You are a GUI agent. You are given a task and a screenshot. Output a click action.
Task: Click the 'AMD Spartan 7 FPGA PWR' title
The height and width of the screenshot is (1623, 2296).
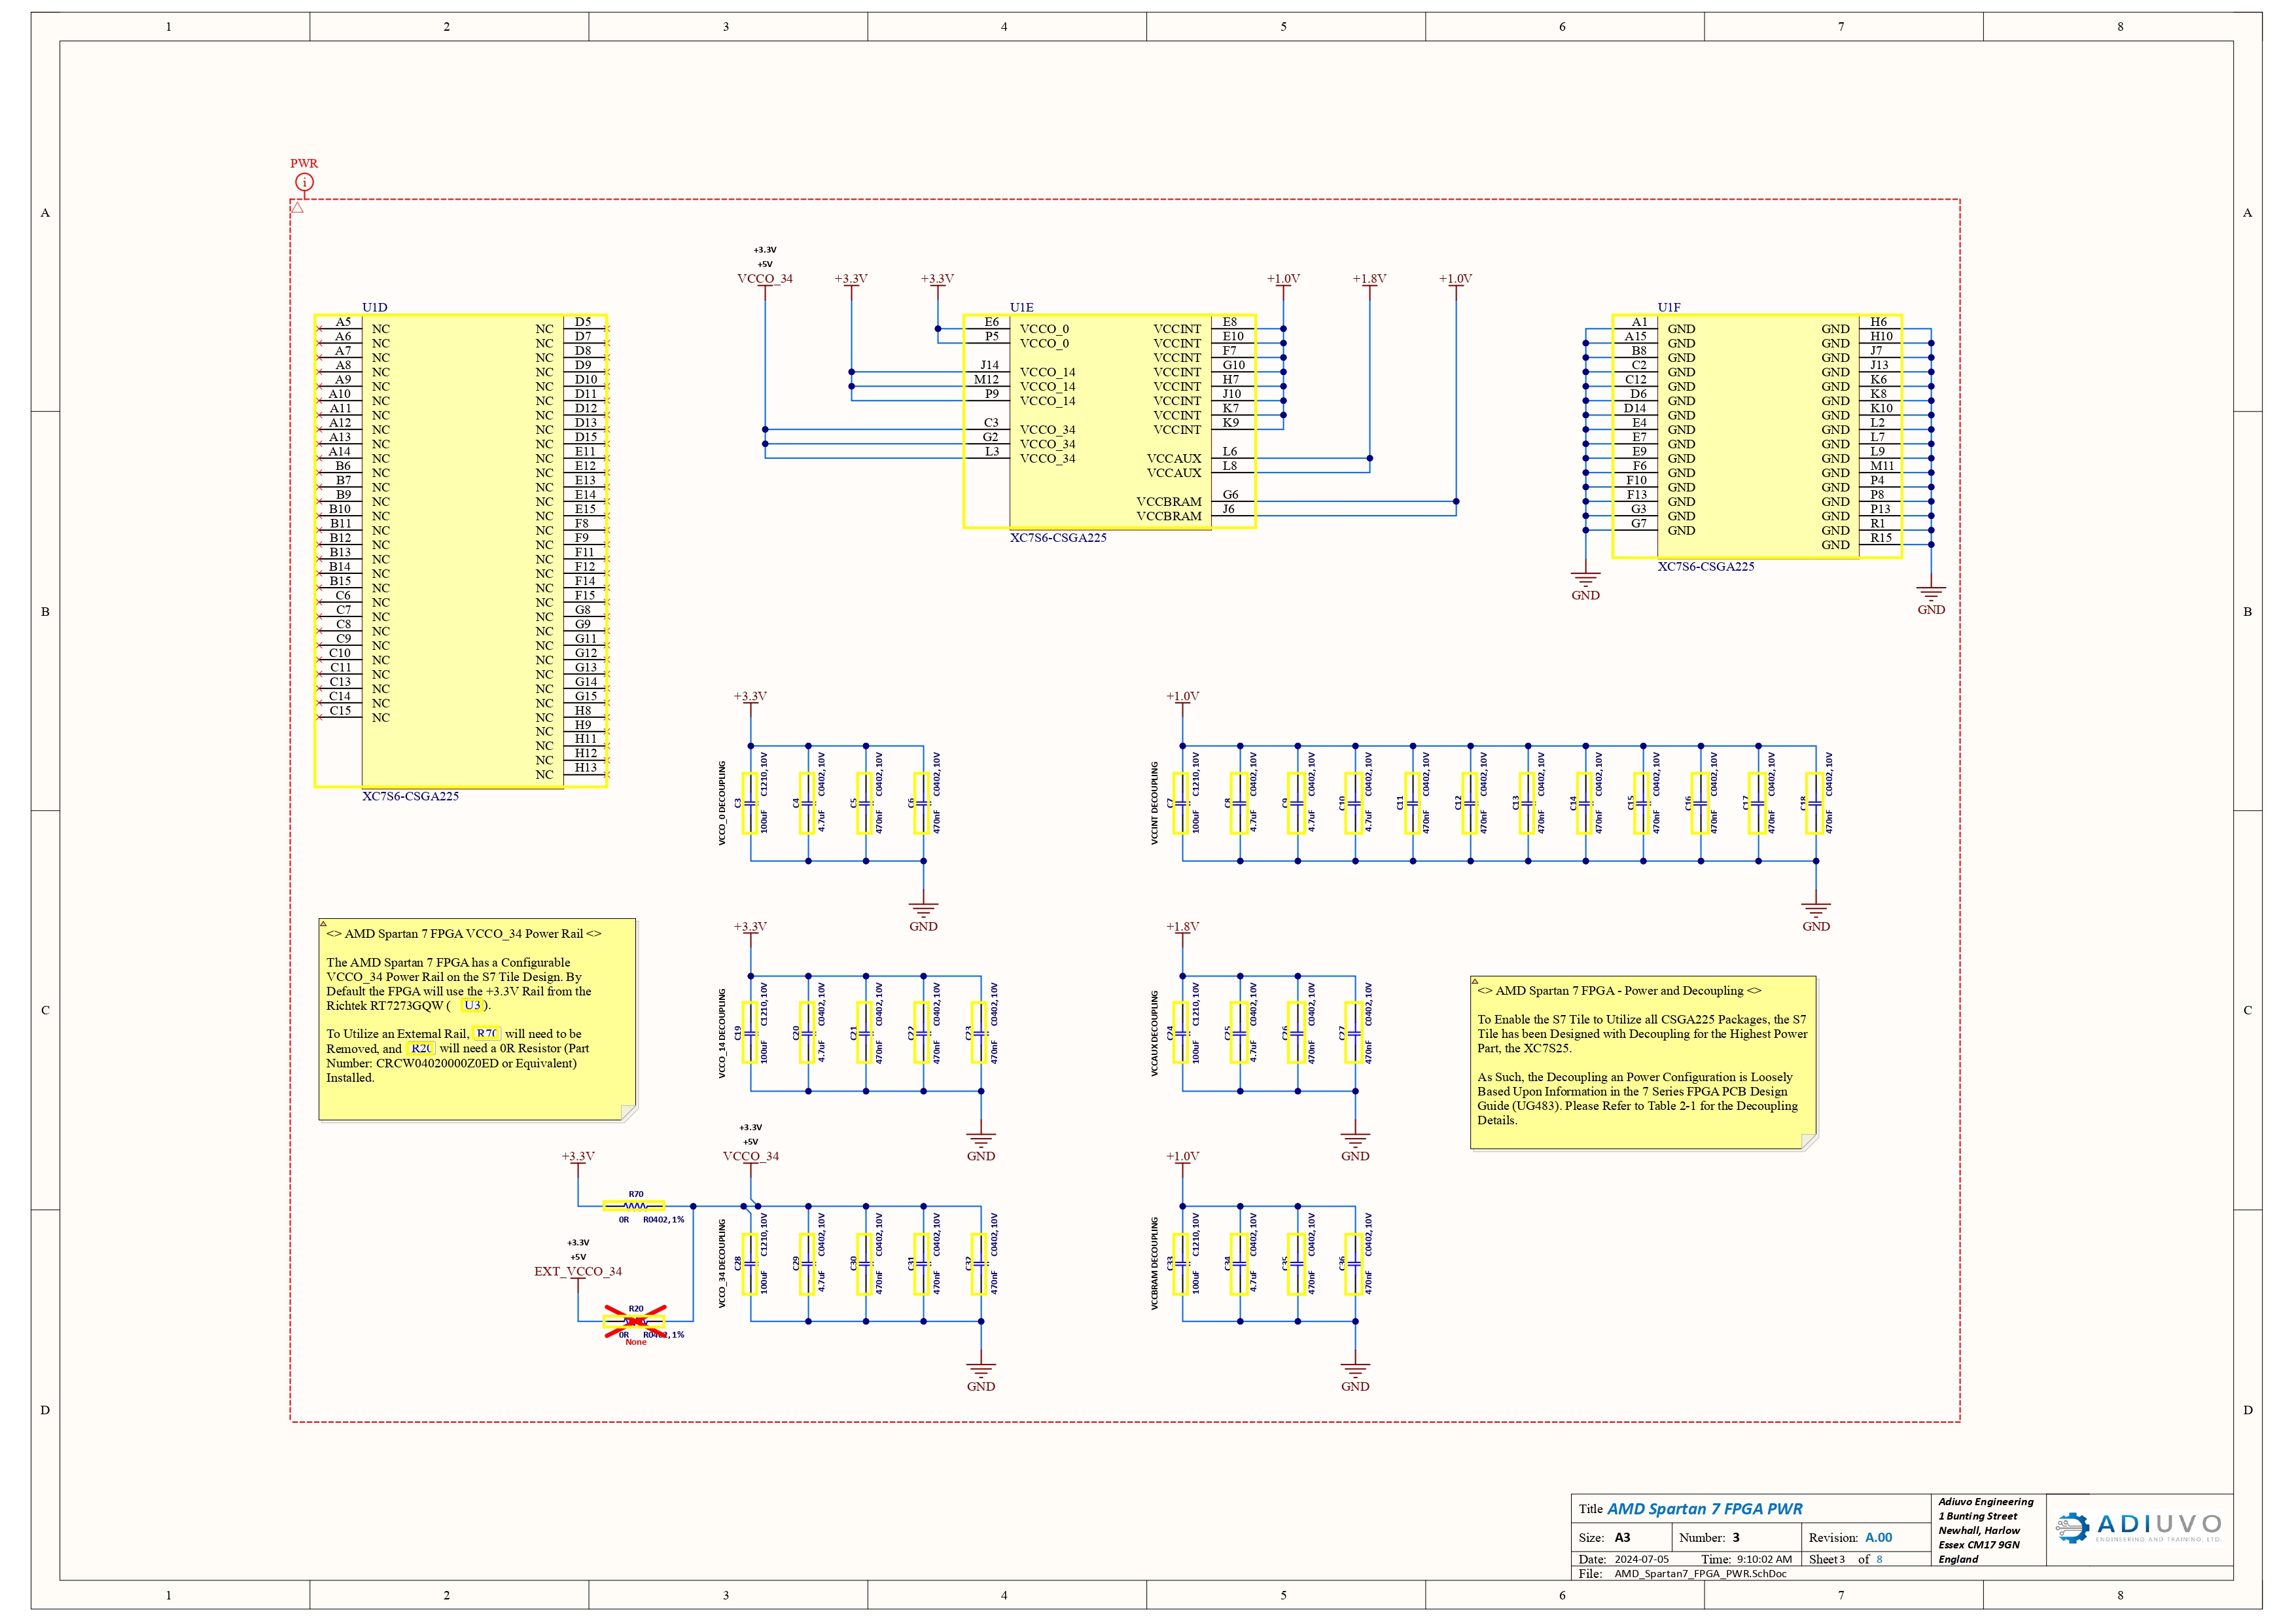pyautogui.click(x=1705, y=1509)
